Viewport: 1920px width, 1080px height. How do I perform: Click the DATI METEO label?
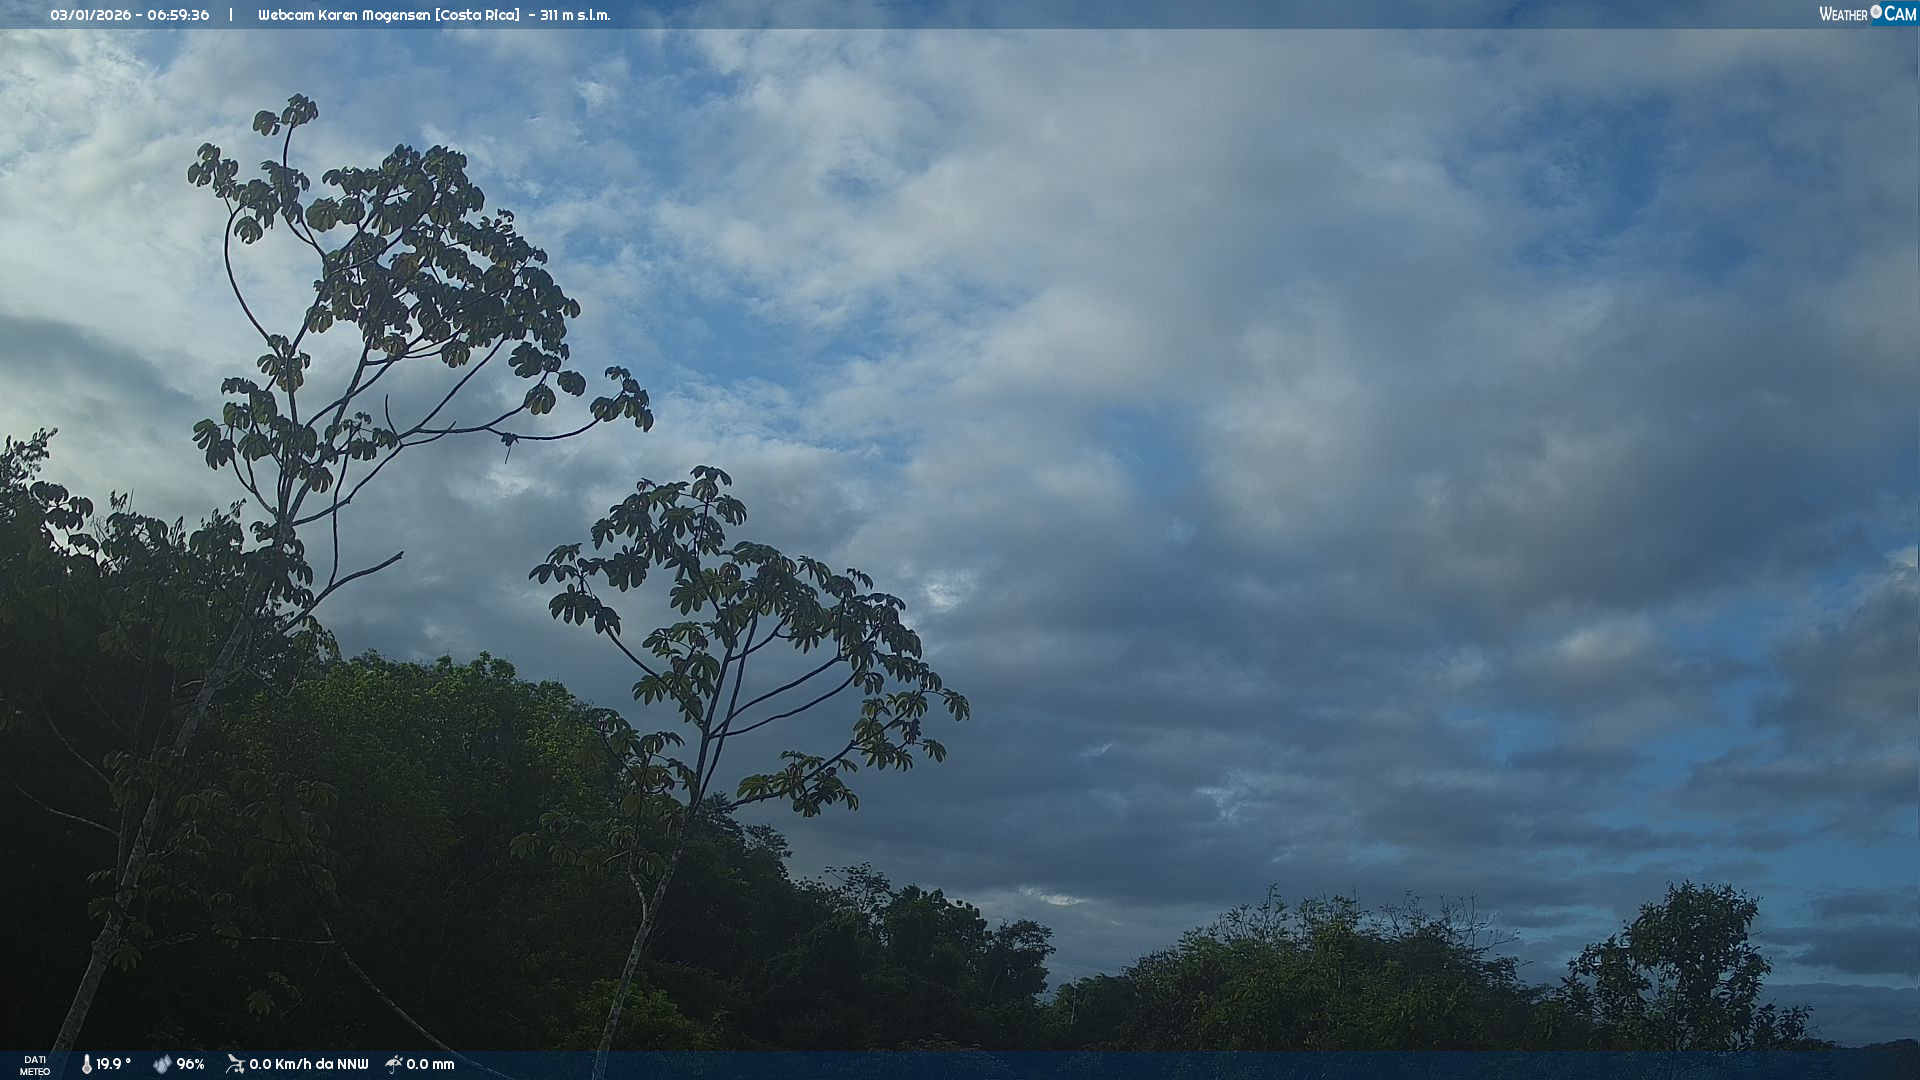[x=35, y=1065]
